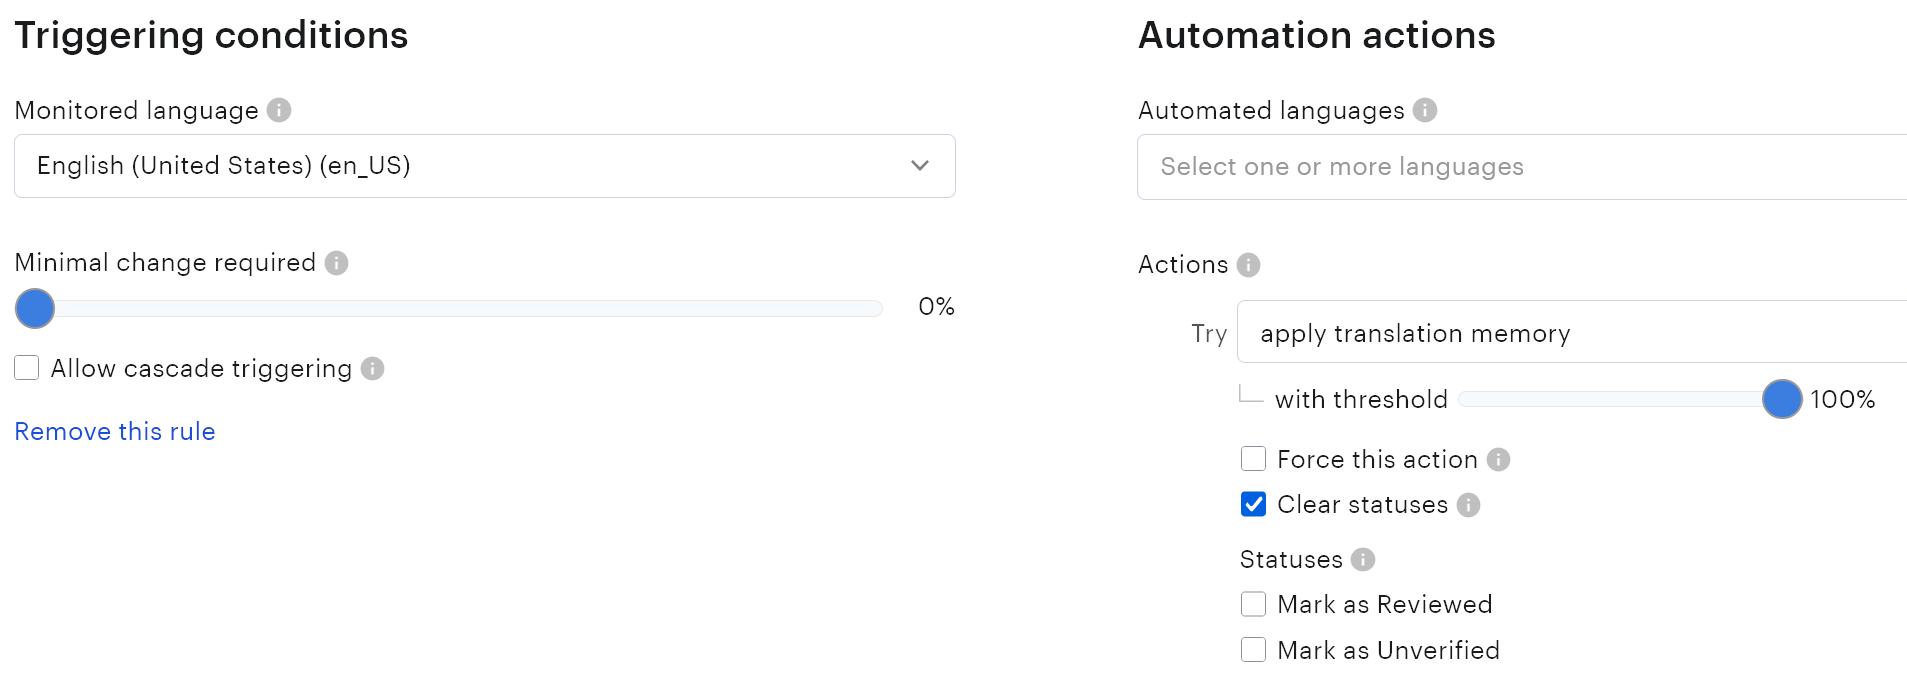Click info icon beside Allow cascade triggering
This screenshot has width=1907, height=679.
[373, 369]
